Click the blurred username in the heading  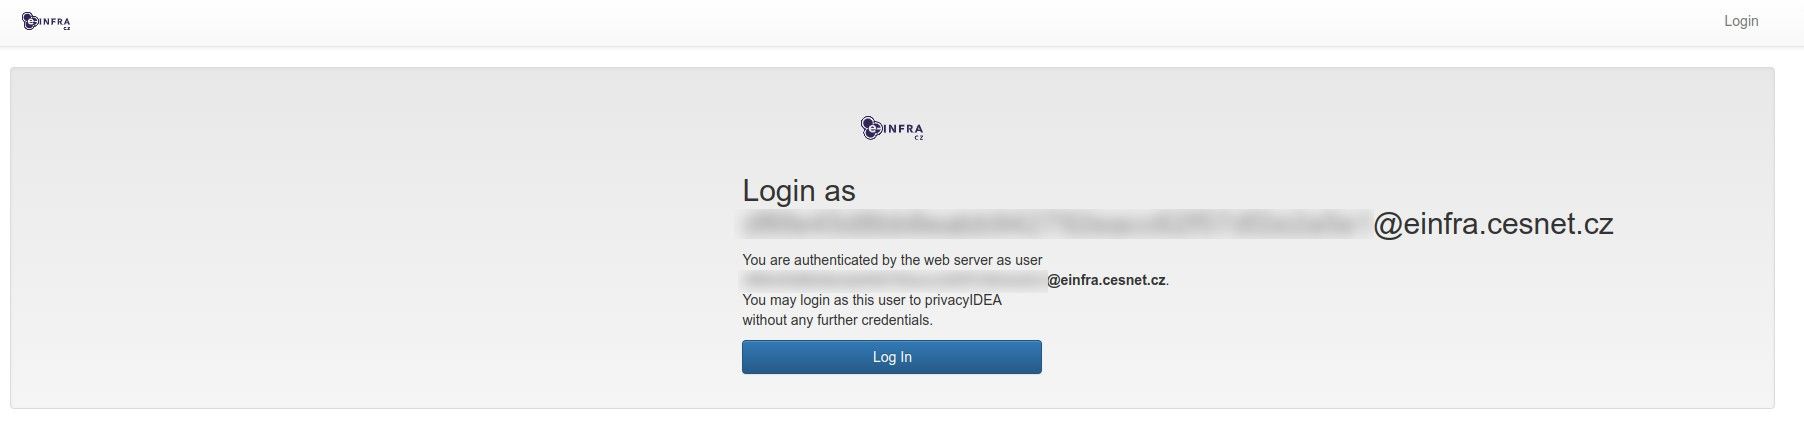(x=1055, y=224)
